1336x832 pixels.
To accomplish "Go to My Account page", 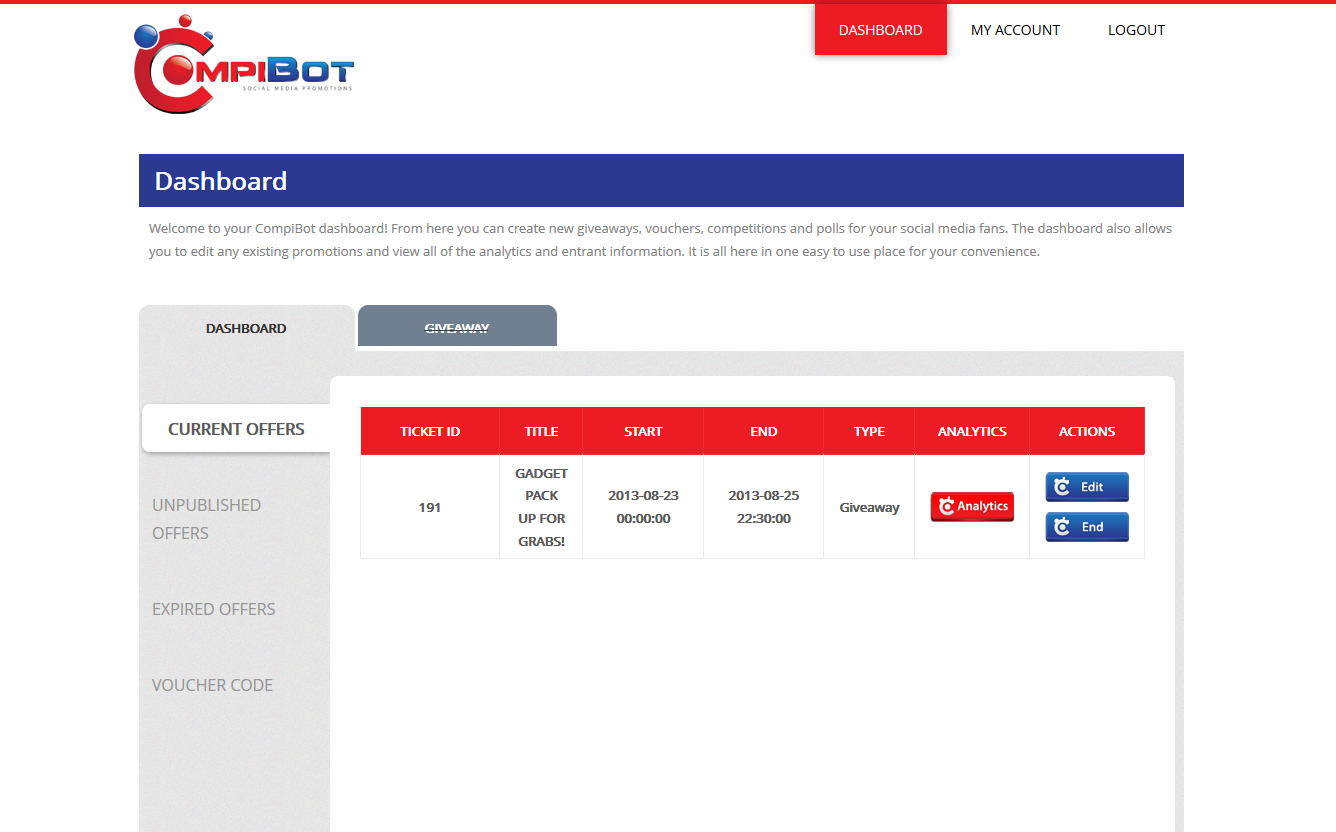I will tap(1015, 30).
